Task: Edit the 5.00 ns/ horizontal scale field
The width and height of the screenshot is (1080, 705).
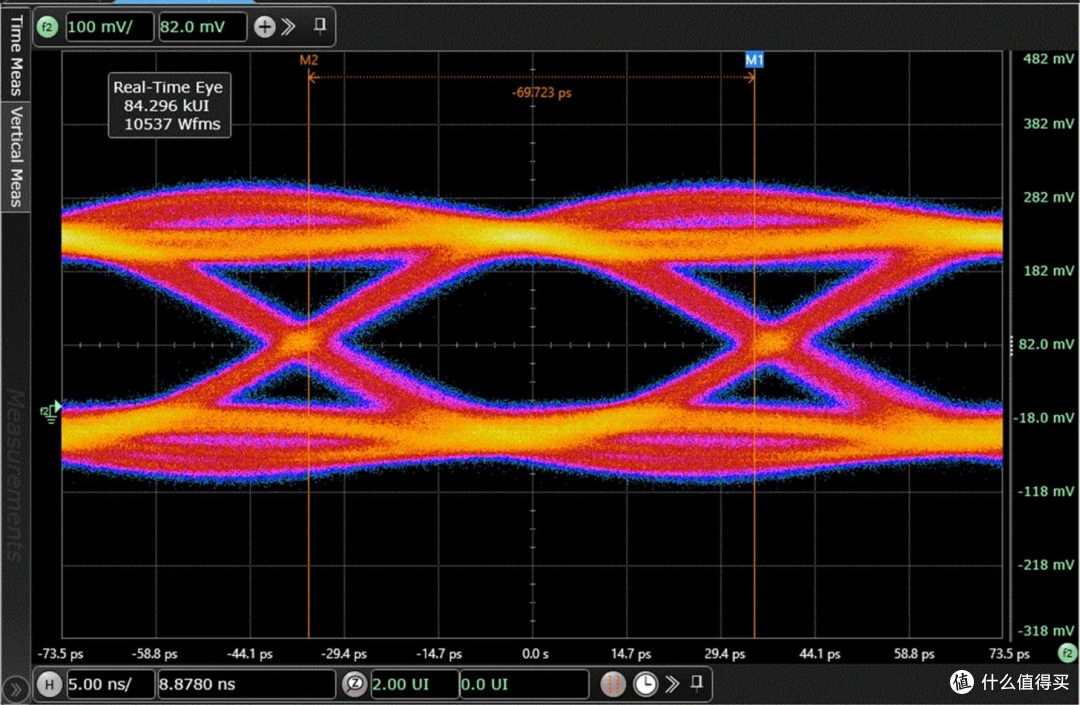Action: tap(110, 684)
